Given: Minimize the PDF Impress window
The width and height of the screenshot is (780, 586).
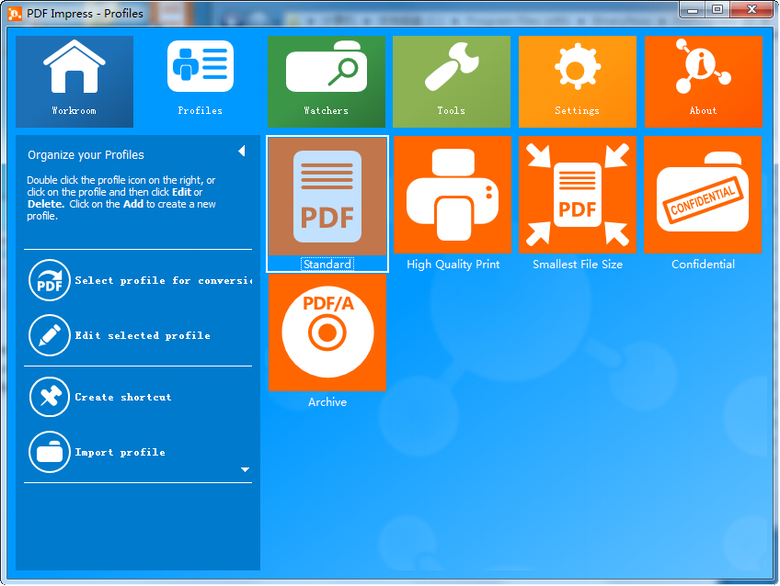Looking at the screenshot, I should click(693, 10).
